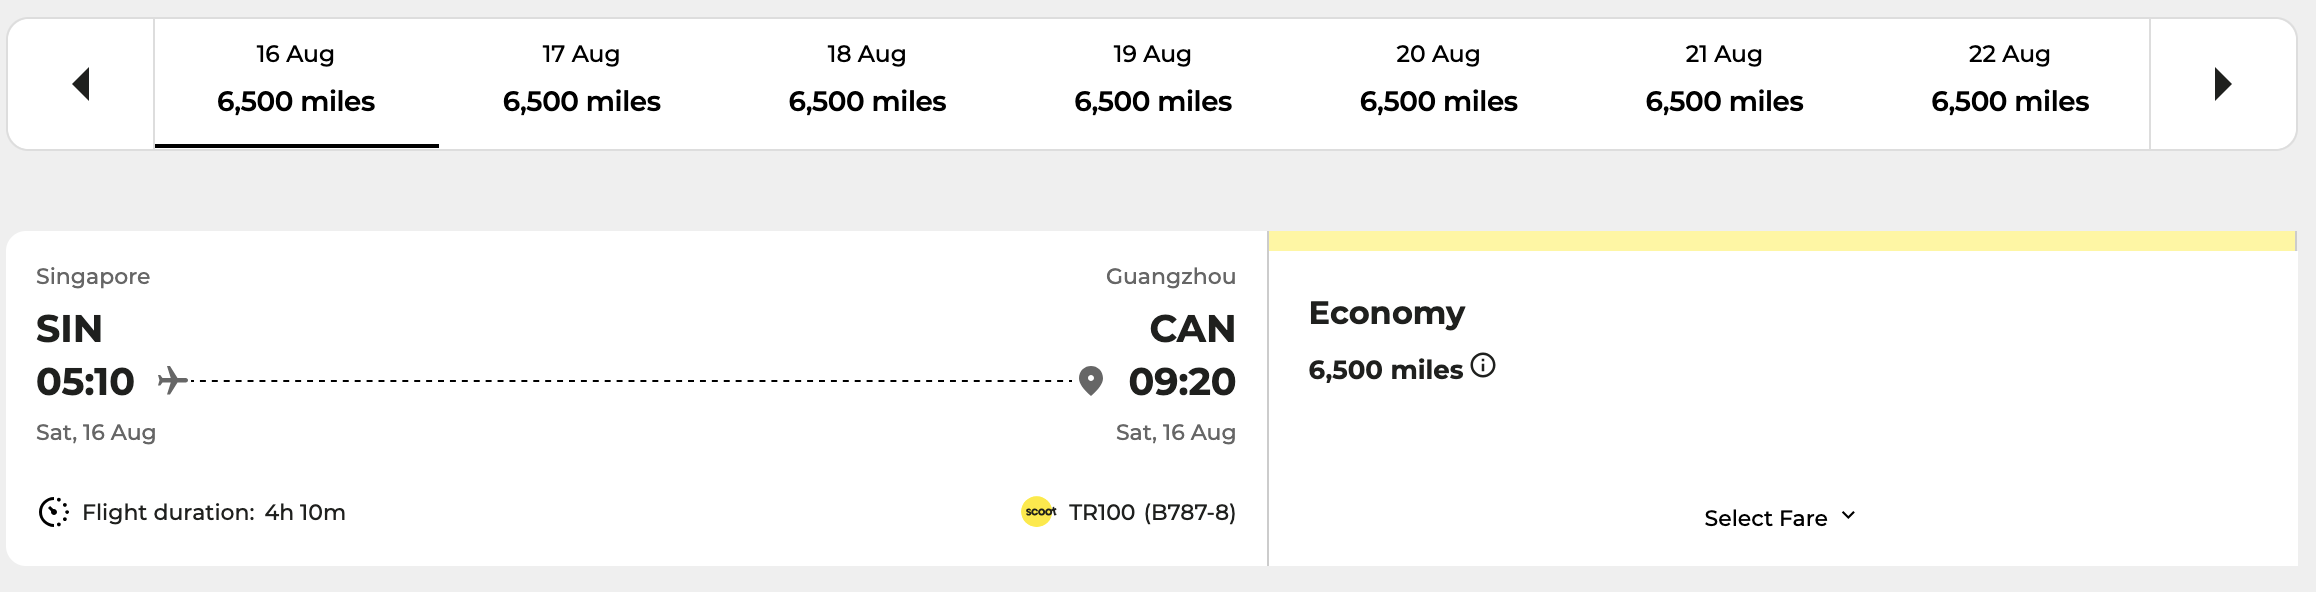Select the 20 Aug date tab
The height and width of the screenshot is (592, 2316).
pos(1439,84)
